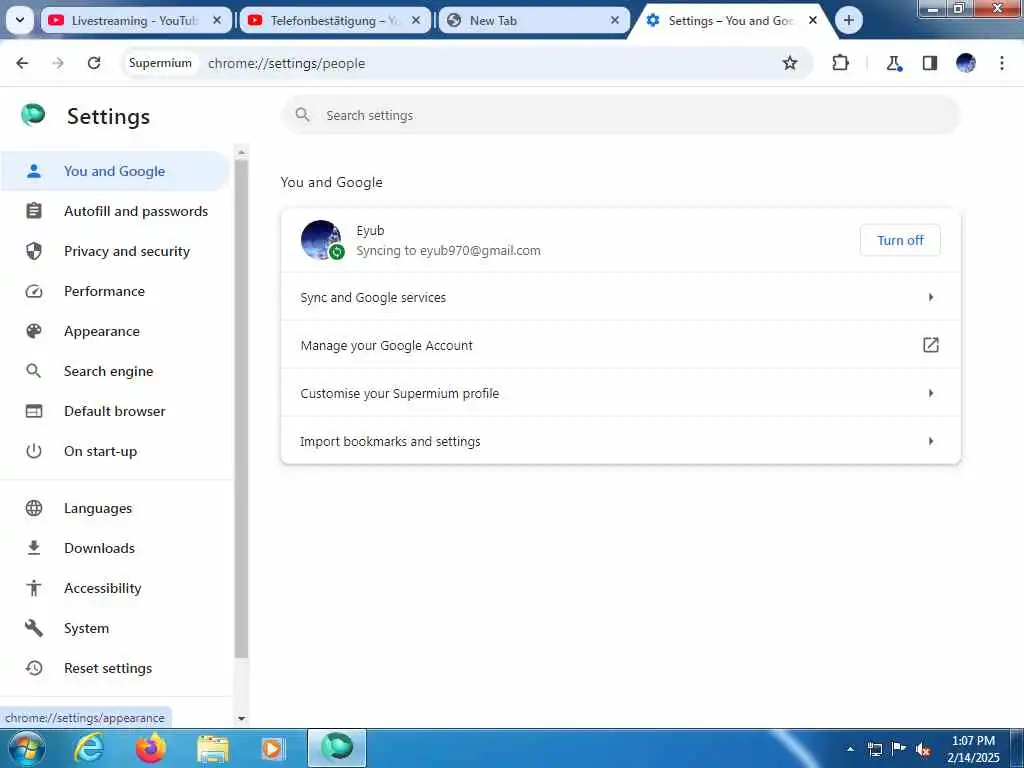Click the Search settings field
Image resolution: width=1024 pixels, height=768 pixels.
(620, 115)
